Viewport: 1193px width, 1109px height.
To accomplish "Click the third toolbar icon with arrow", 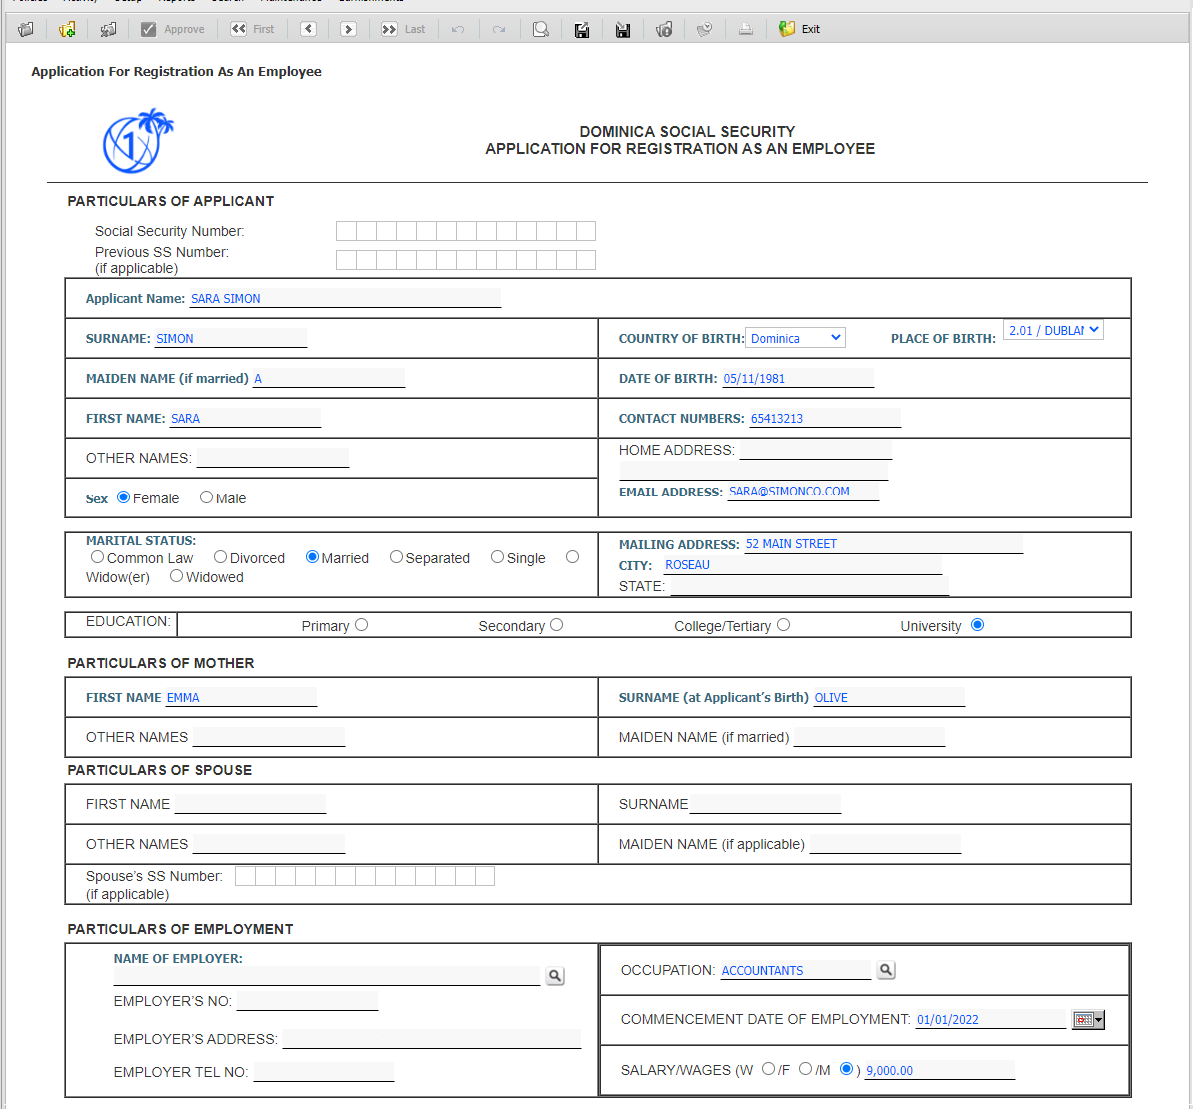I will pos(108,30).
